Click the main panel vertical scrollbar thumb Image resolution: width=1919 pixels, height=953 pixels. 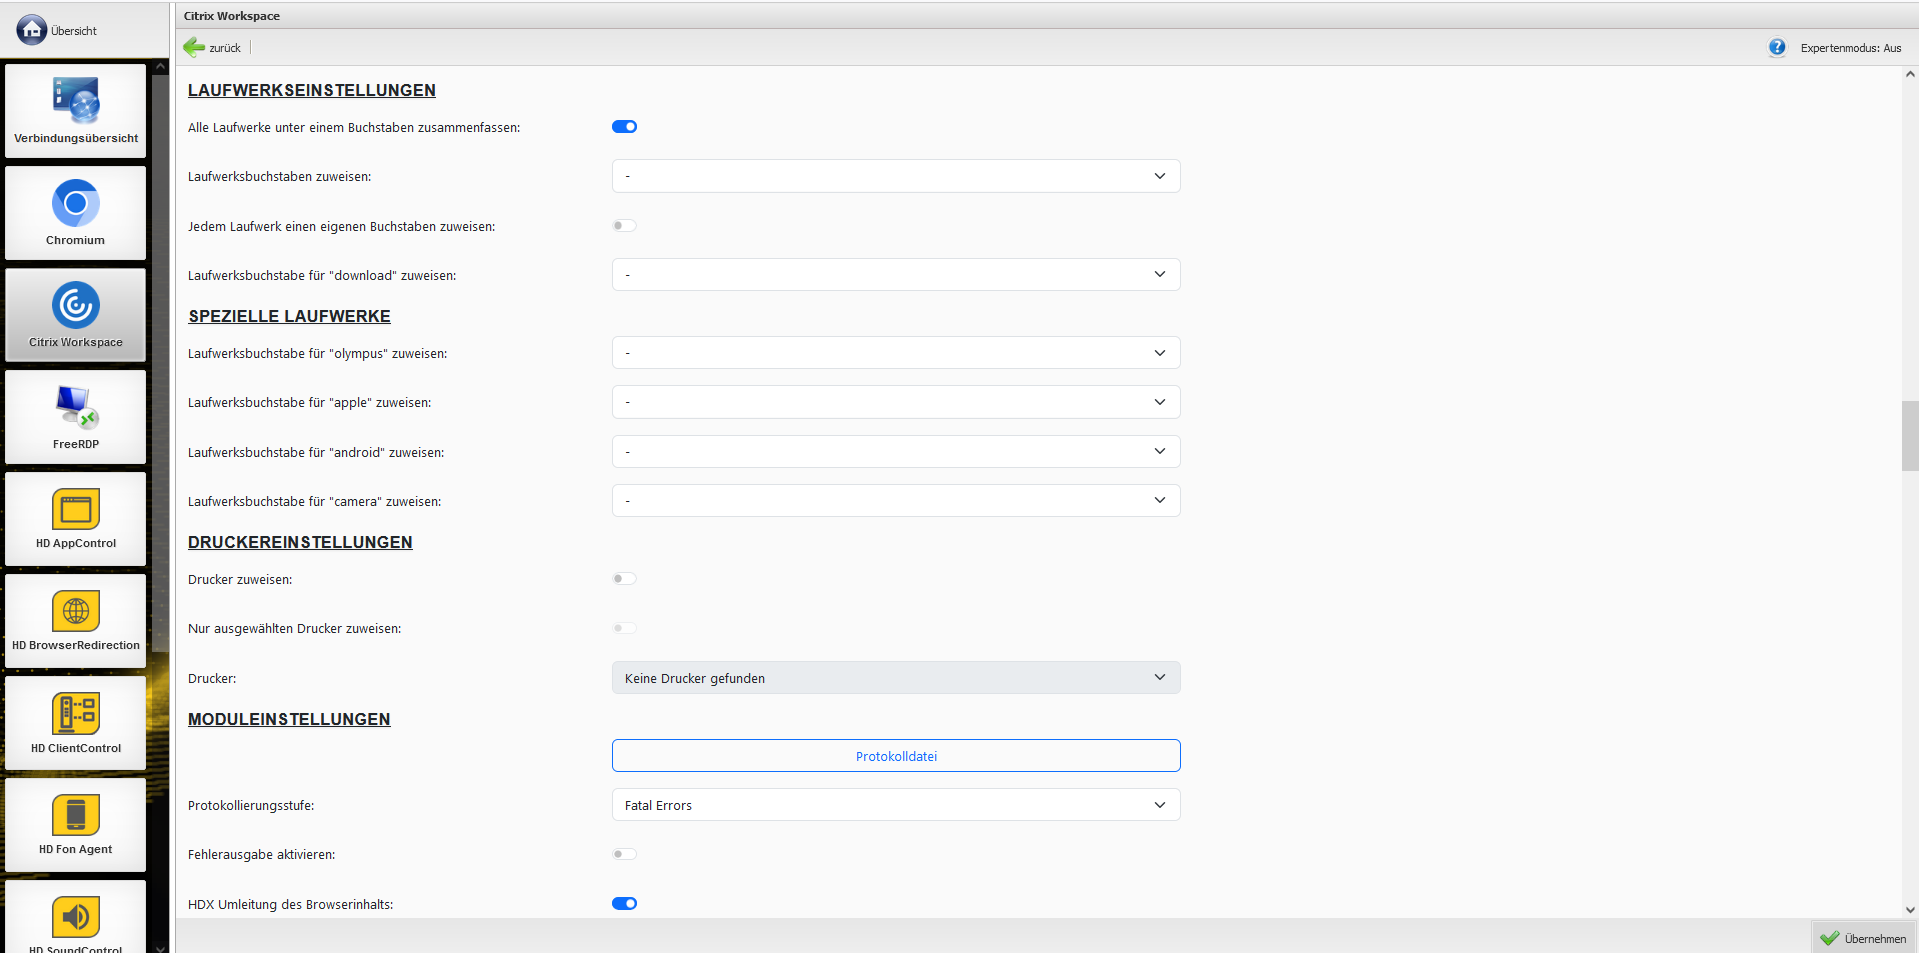(1910, 435)
